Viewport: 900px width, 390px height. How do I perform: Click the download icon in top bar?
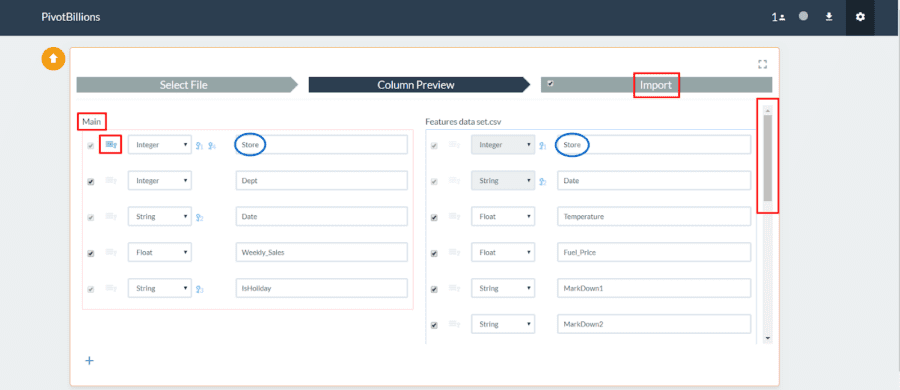(x=829, y=17)
